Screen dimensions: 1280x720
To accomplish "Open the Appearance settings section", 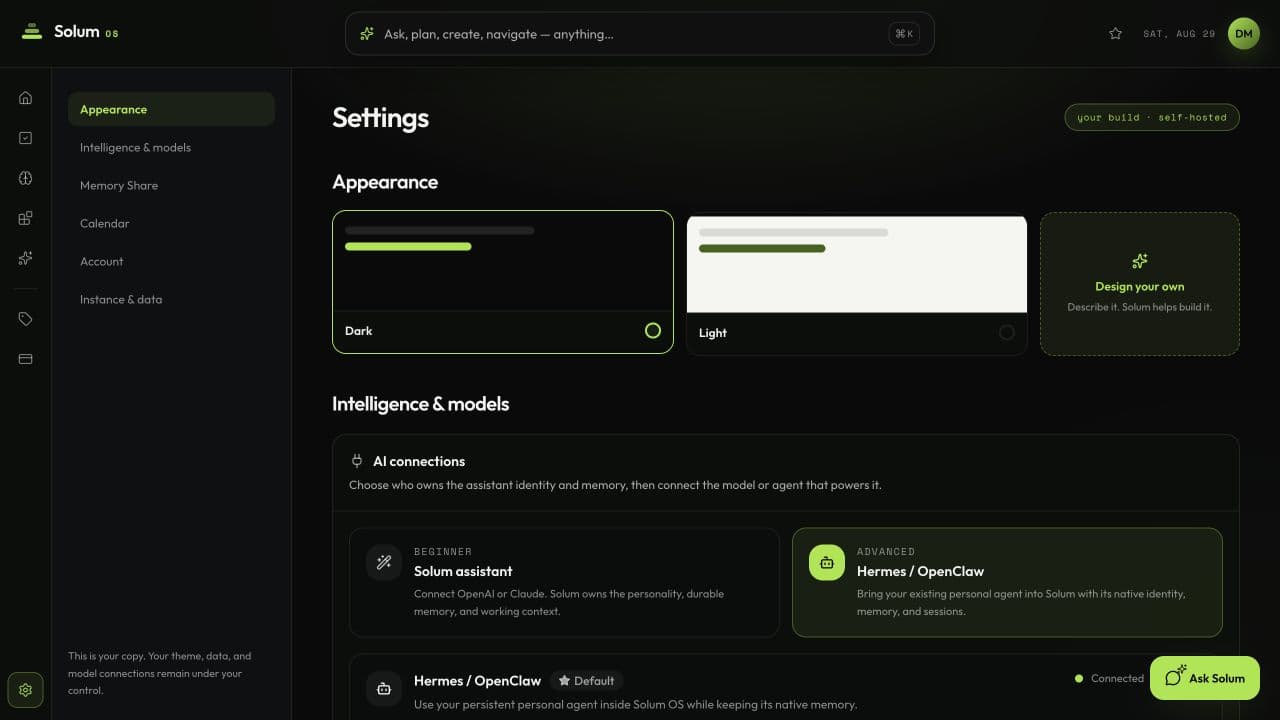I will click(171, 110).
